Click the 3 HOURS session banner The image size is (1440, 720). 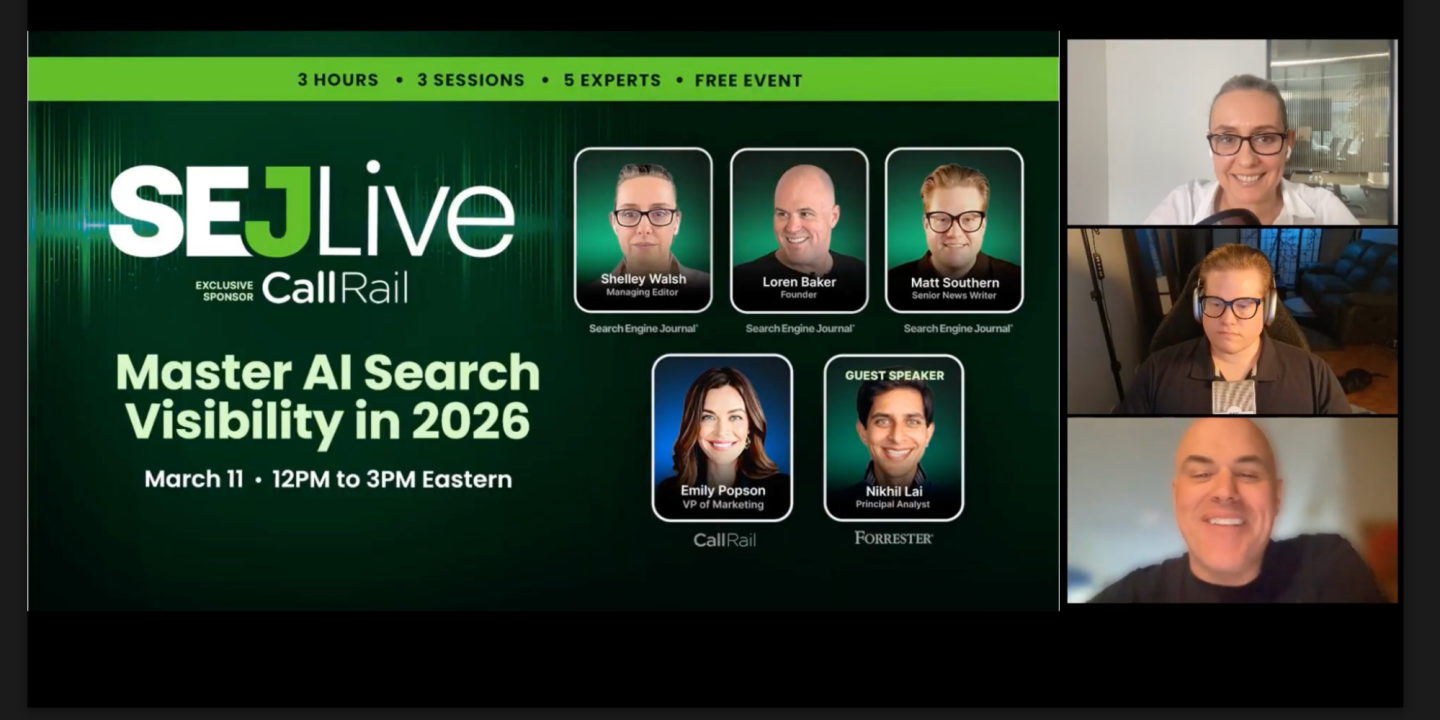338,80
